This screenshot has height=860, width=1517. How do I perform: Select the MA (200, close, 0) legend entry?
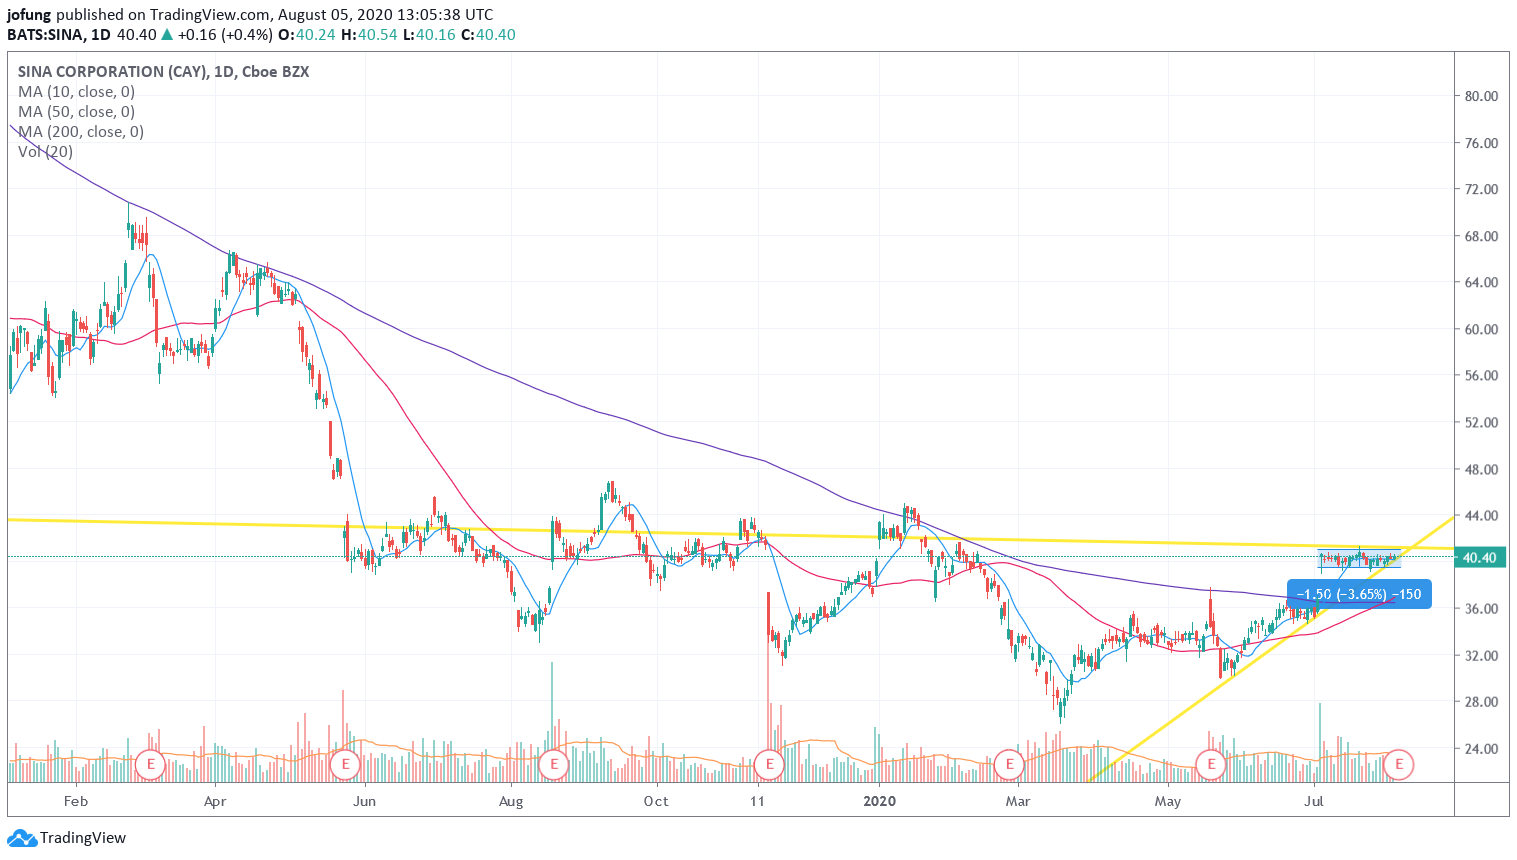click(x=81, y=132)
